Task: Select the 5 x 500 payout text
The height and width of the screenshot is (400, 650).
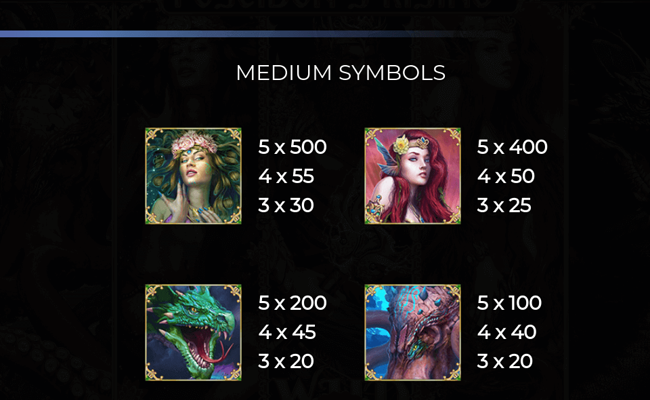Action: (292, 147)
